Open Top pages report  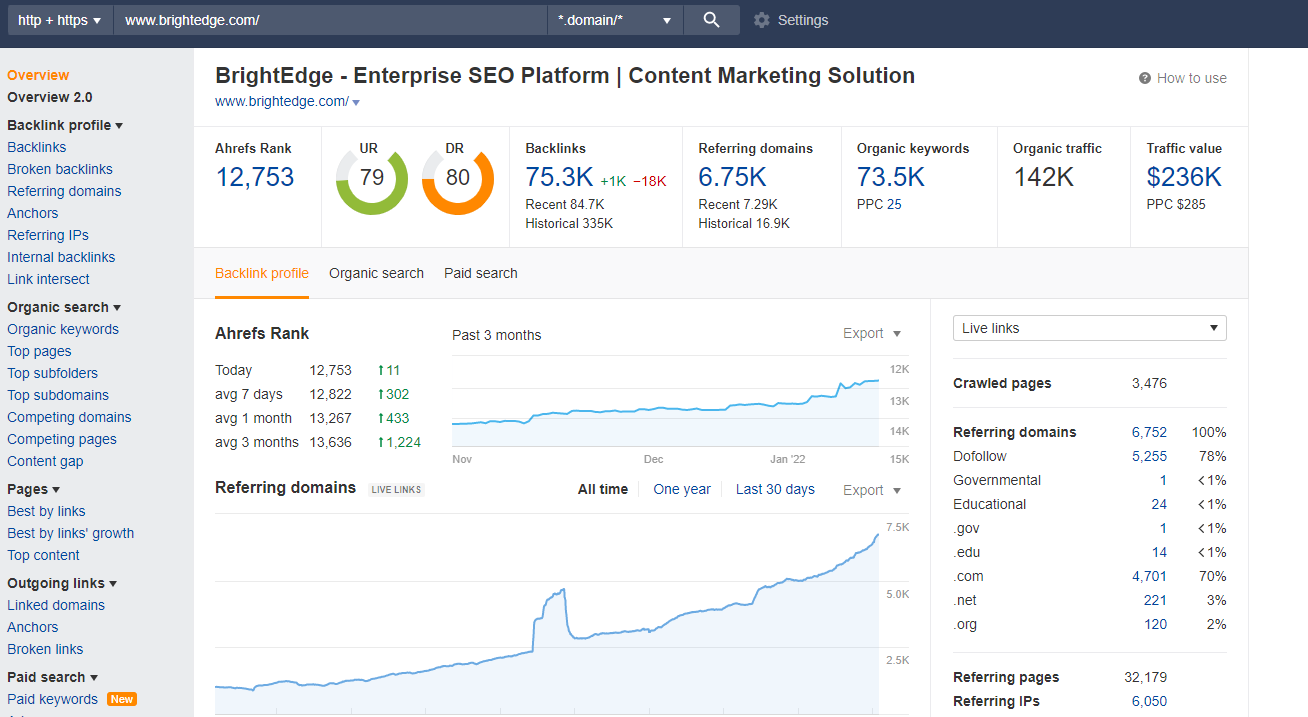coord(39,351)
